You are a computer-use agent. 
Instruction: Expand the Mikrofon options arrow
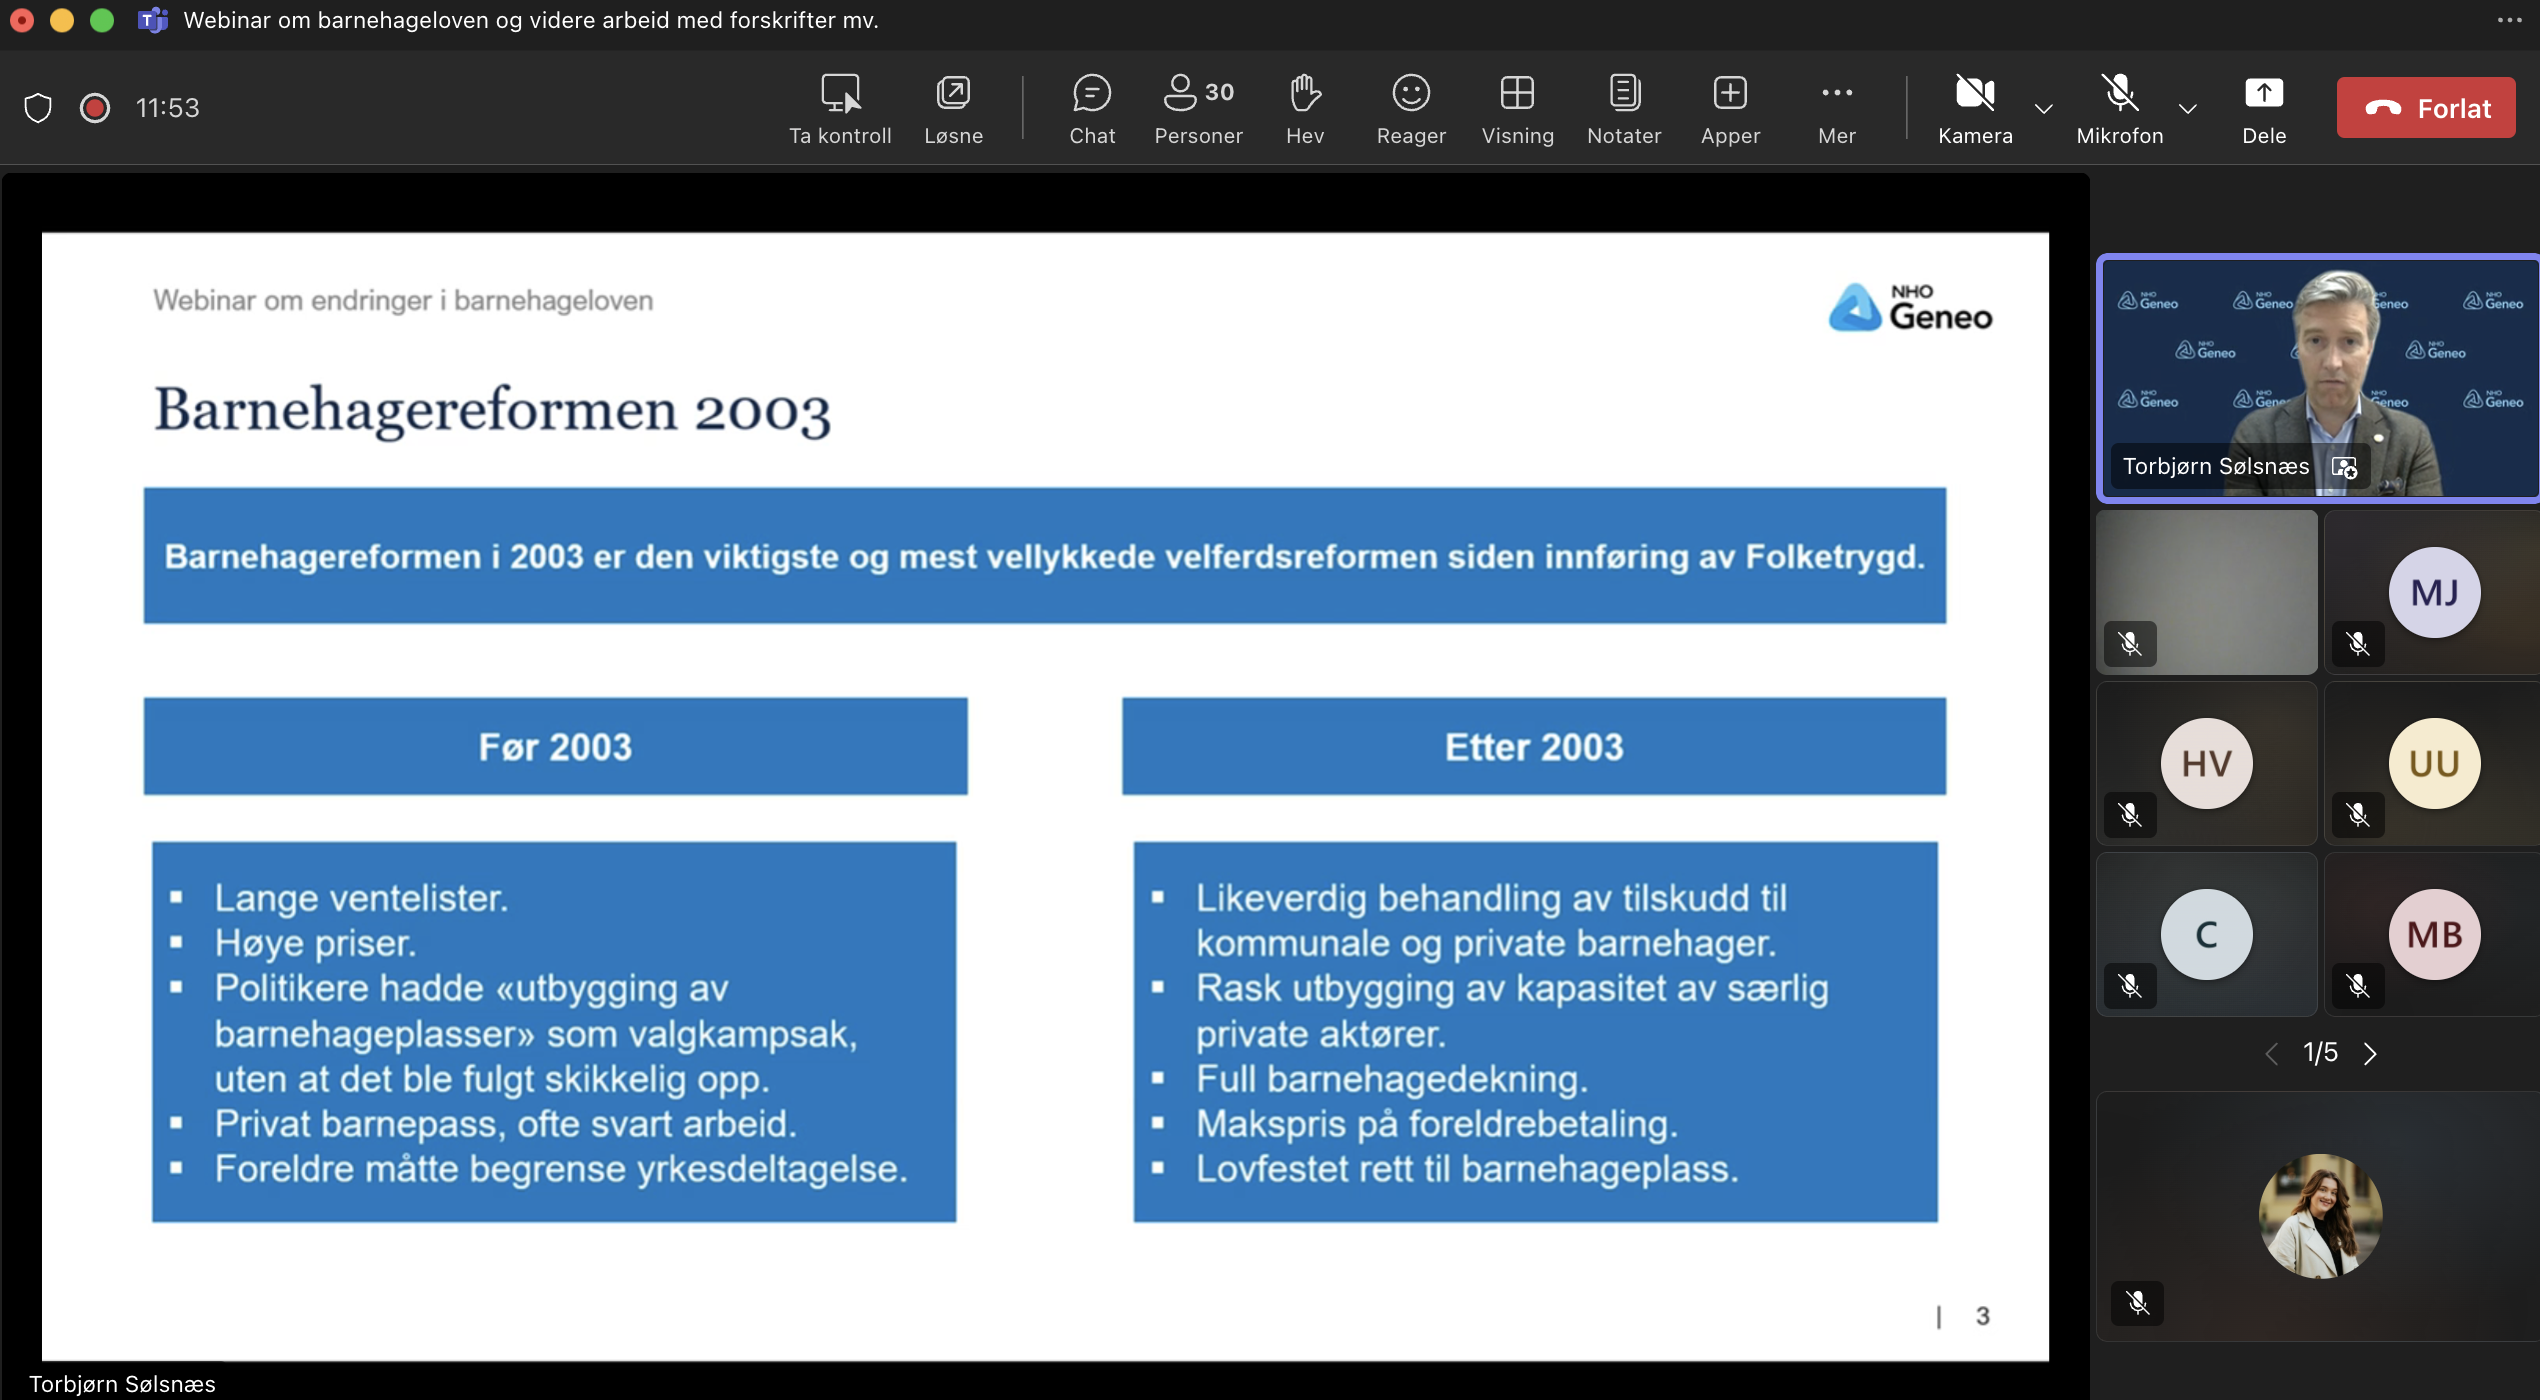coord(2187,109)
